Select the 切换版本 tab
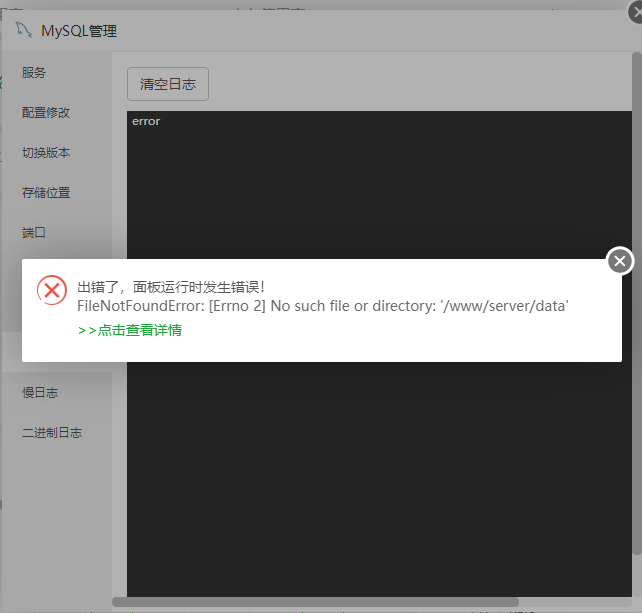This screenshot has width=642, height=613. click(46, 153)
